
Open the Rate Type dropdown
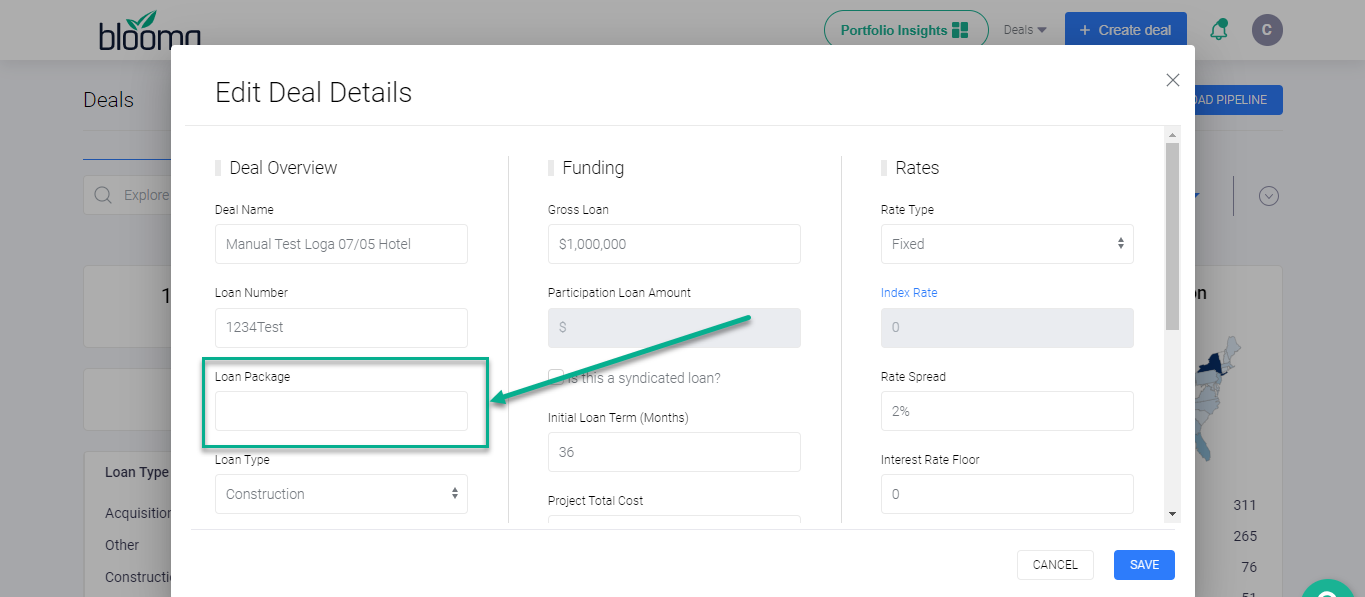pos(1007,244)
